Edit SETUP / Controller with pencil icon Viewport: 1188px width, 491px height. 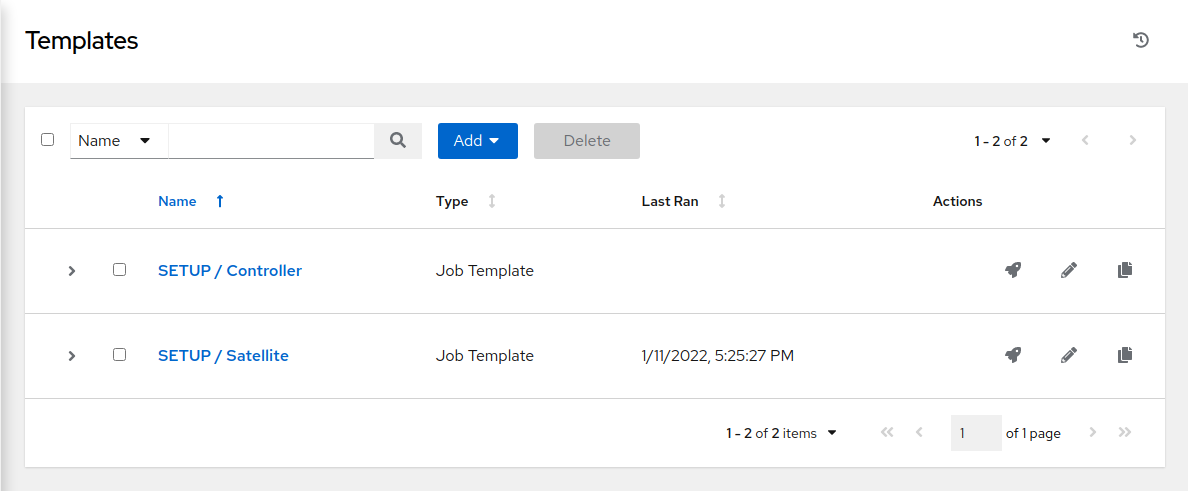click(1068, 270)
